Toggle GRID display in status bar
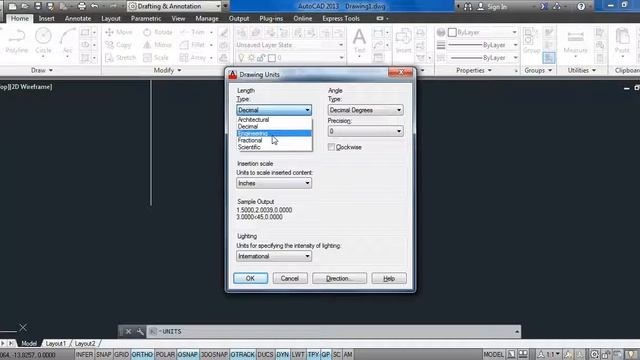Screen dimensions: 640x360 (x=121, y=354)
